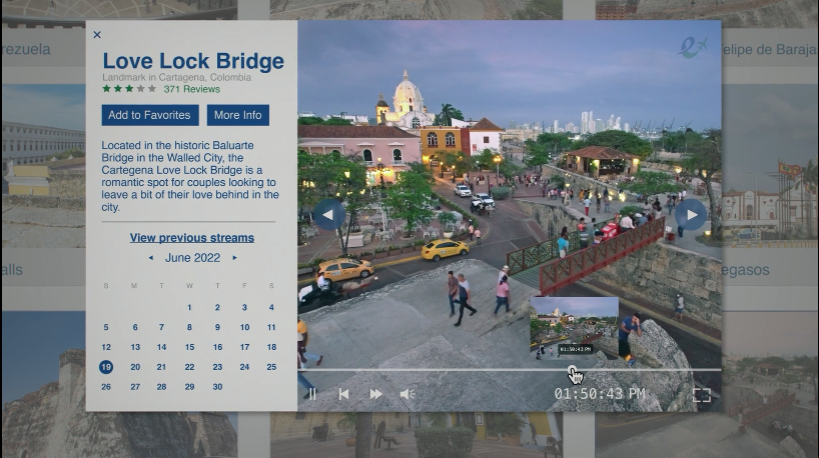Select the highlighted June 19 date

click(x=106, y=367)
